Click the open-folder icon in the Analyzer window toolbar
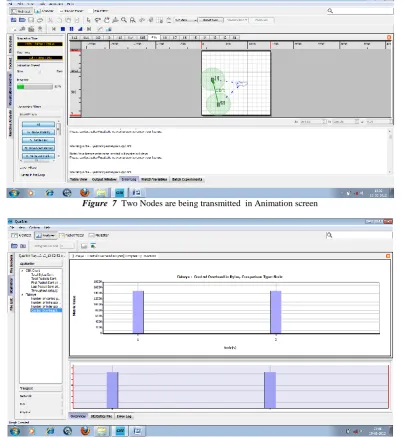Screen dimensions: 408x438 click(x=14, y=246)
